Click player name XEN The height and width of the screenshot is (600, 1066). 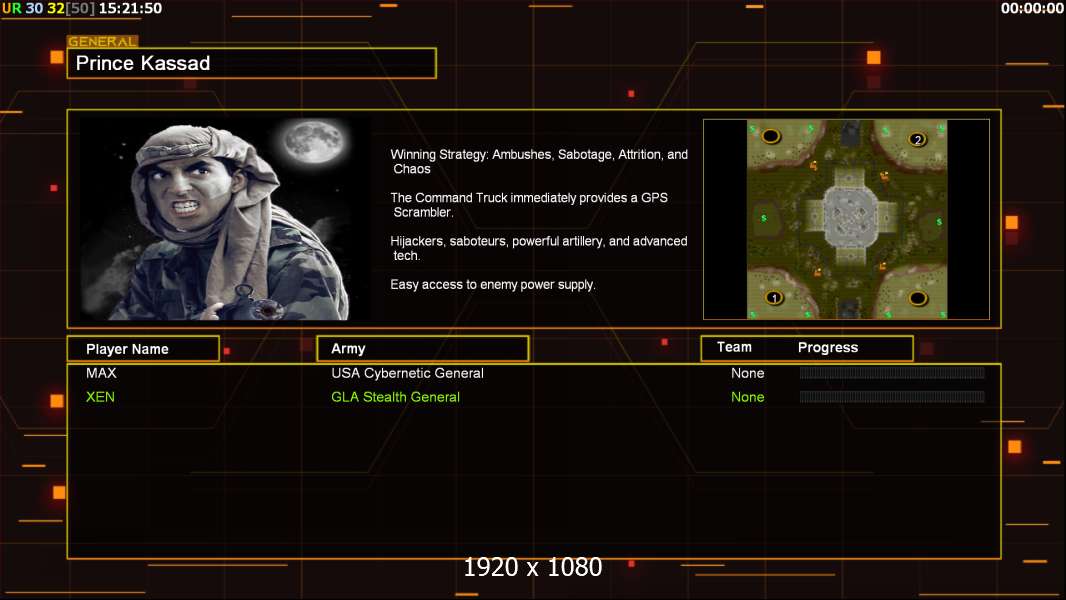(100, 397)
